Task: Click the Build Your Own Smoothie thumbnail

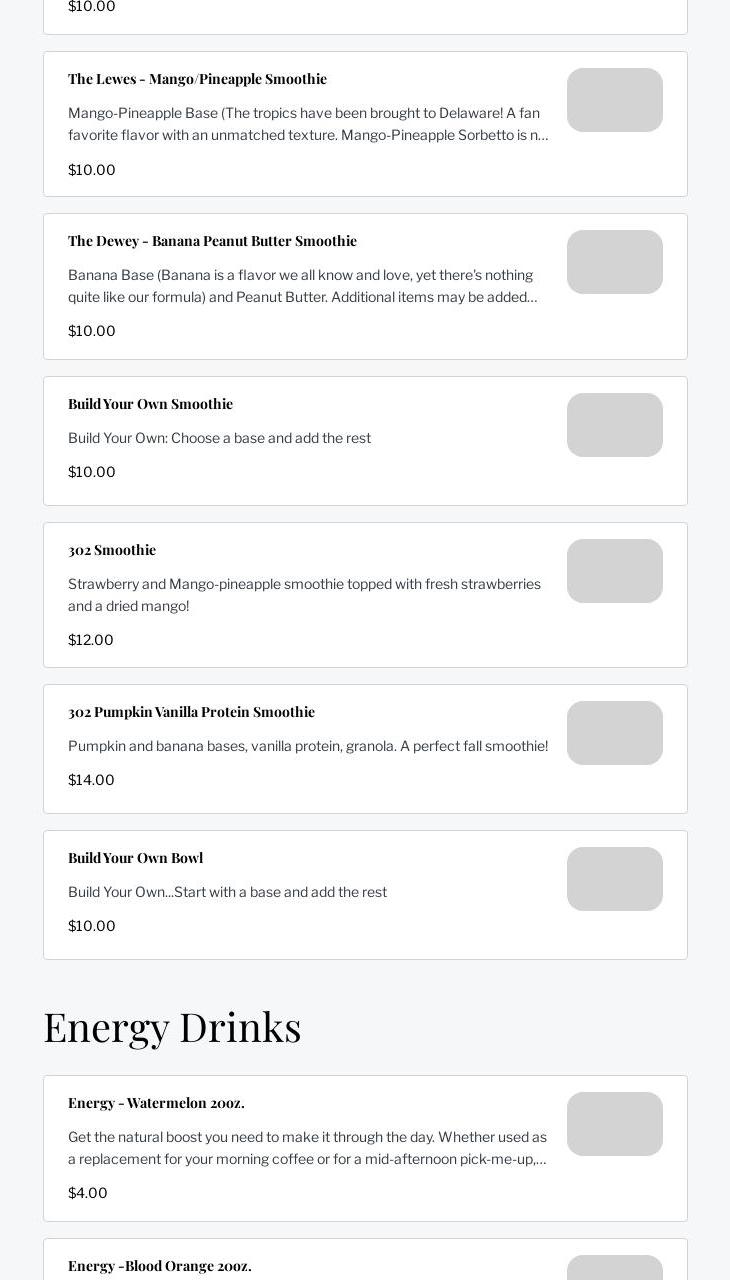Action: tap(614, 425)
